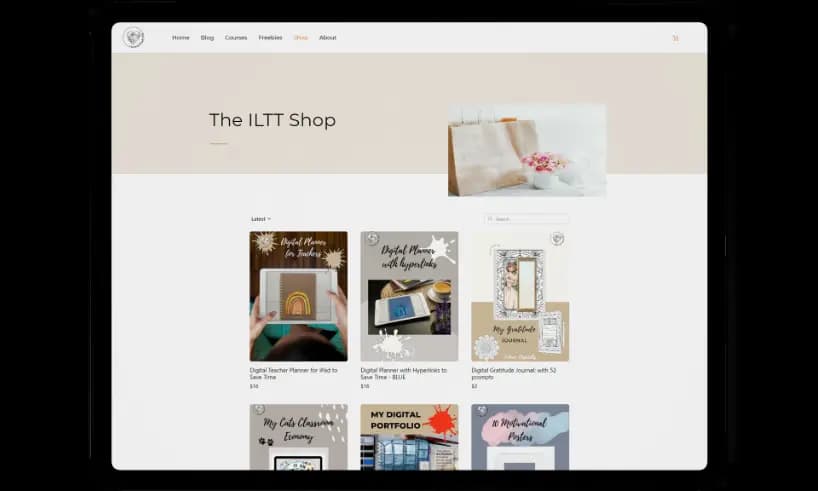The width and height of the screenshot is (818, 491).
Task: Click The ILTT Shop heading
Action: pos(272,120)
